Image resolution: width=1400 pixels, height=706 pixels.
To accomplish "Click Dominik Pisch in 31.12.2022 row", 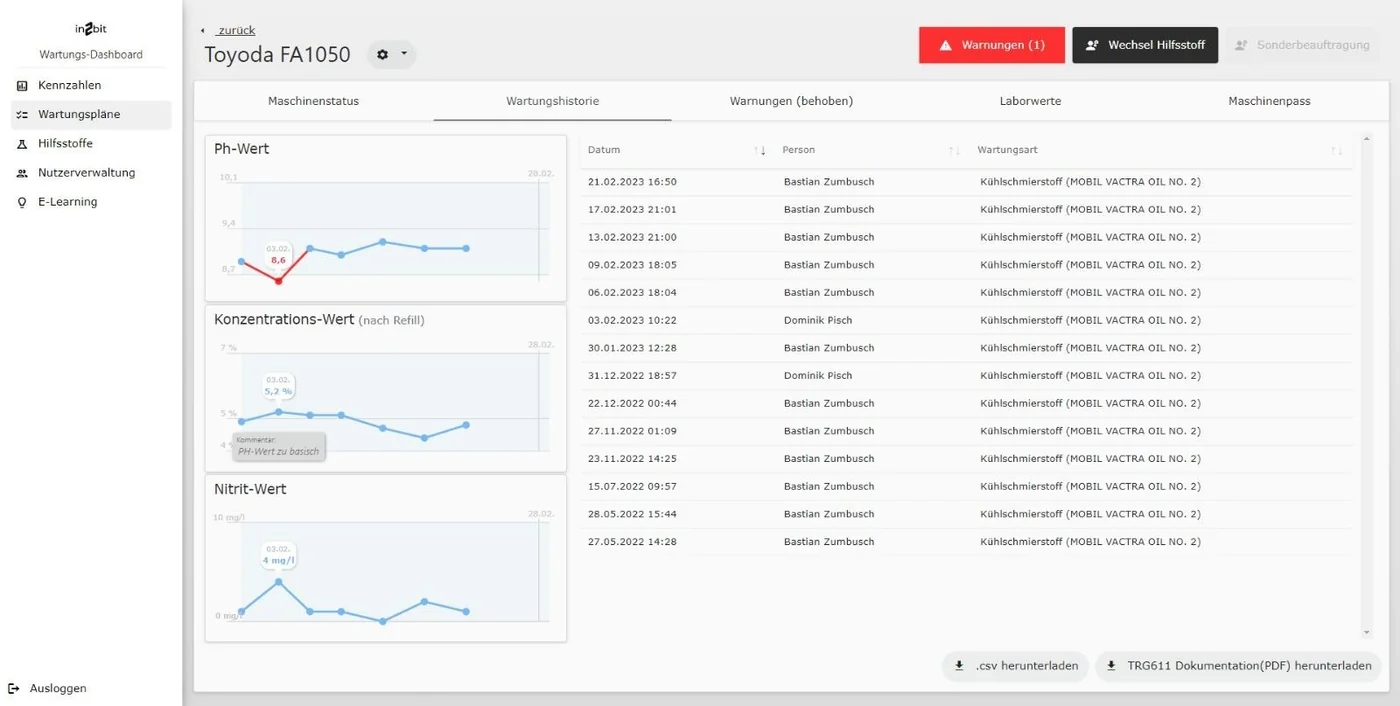I will [818, 376].
